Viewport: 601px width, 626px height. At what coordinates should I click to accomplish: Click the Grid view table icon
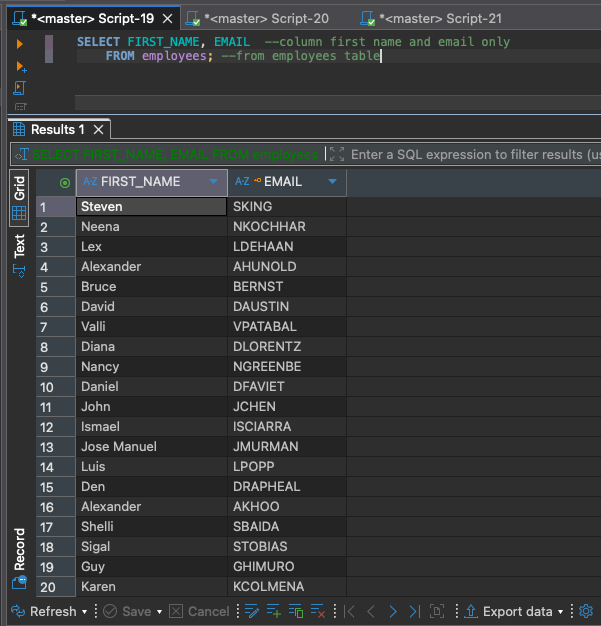point(19,213)
